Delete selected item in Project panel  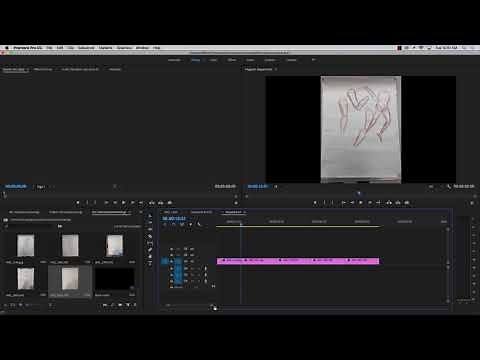pyautogui.click(x=135, y=305)
